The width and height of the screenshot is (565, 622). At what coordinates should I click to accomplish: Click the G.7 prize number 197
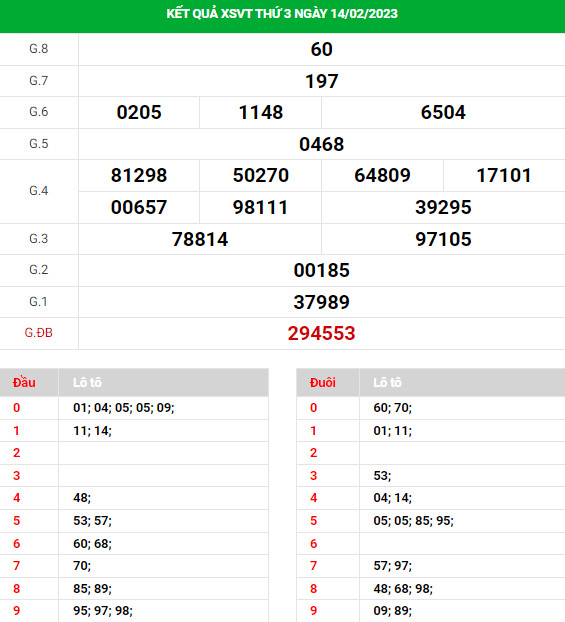(x=321, y=81)
